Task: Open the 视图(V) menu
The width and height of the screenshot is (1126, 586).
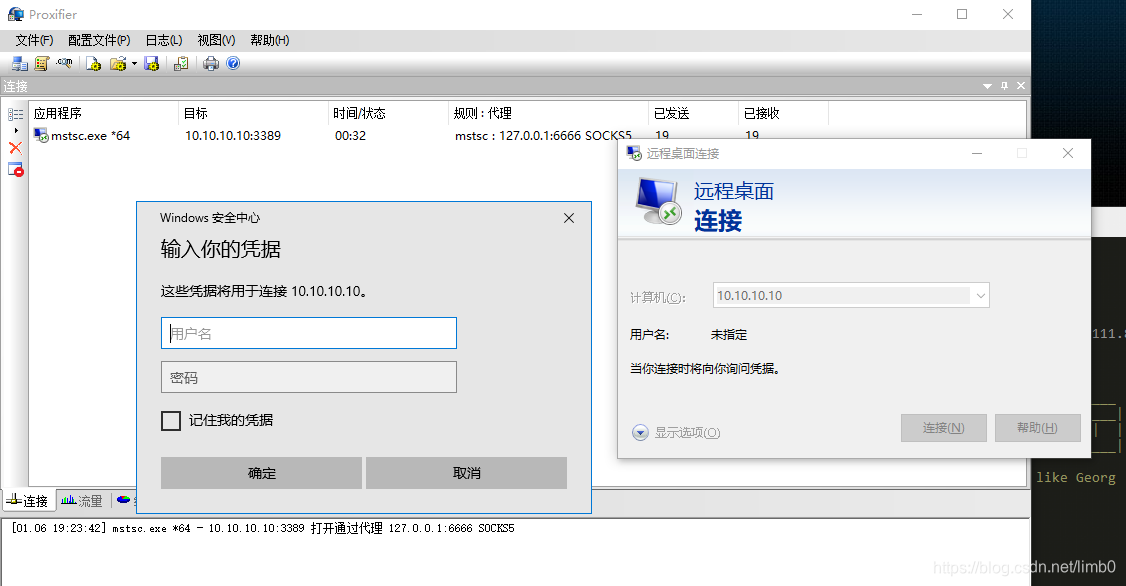Action: pyautogui.click(x=216, y=40)
